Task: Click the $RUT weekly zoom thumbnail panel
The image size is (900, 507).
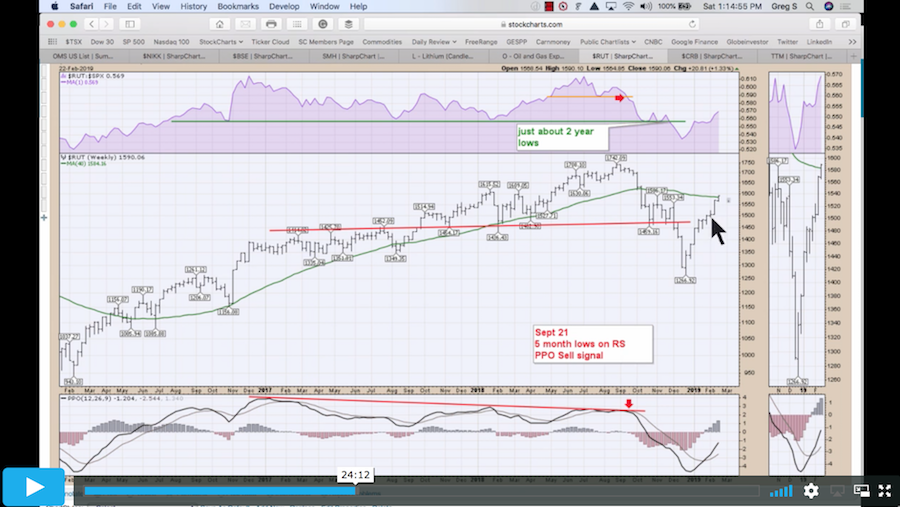Action: [x=797, y=269]
